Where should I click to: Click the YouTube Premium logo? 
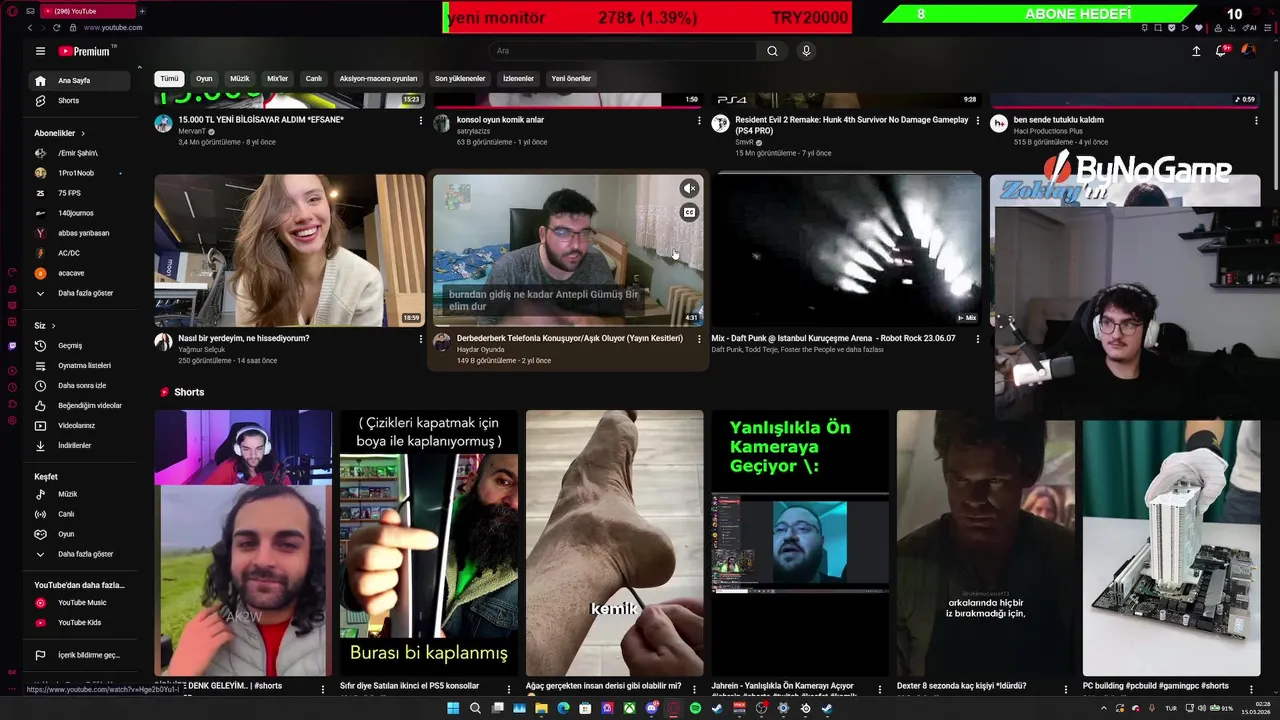tap(84, 51)
